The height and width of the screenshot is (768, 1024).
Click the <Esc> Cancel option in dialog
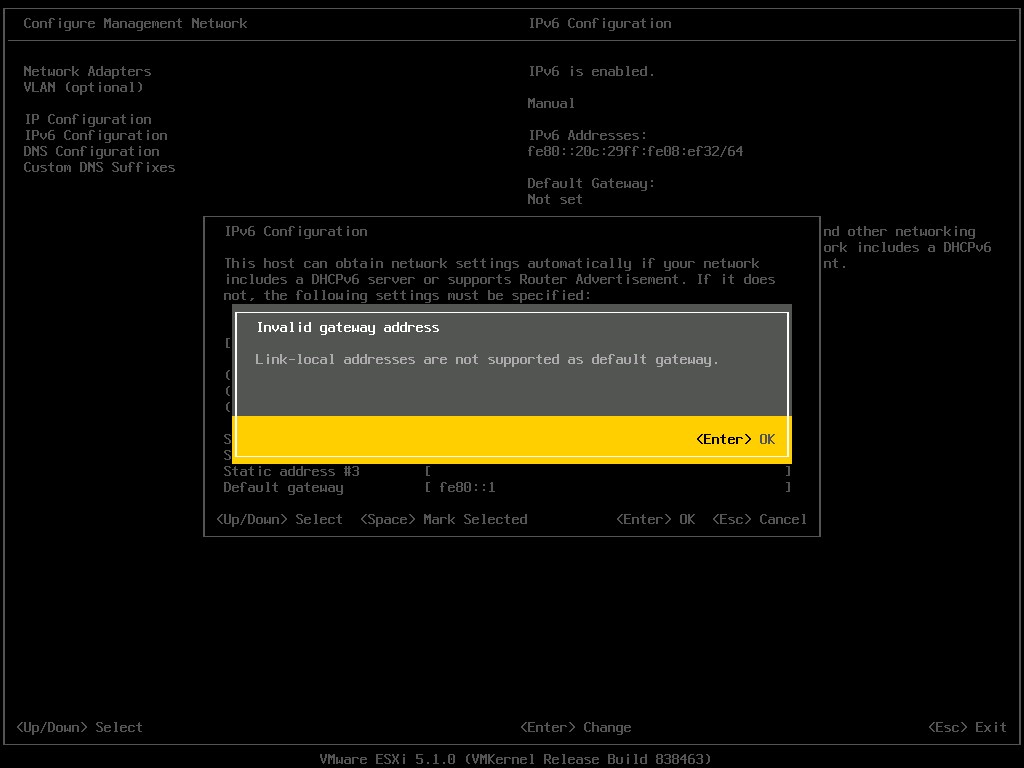(758, 519)
